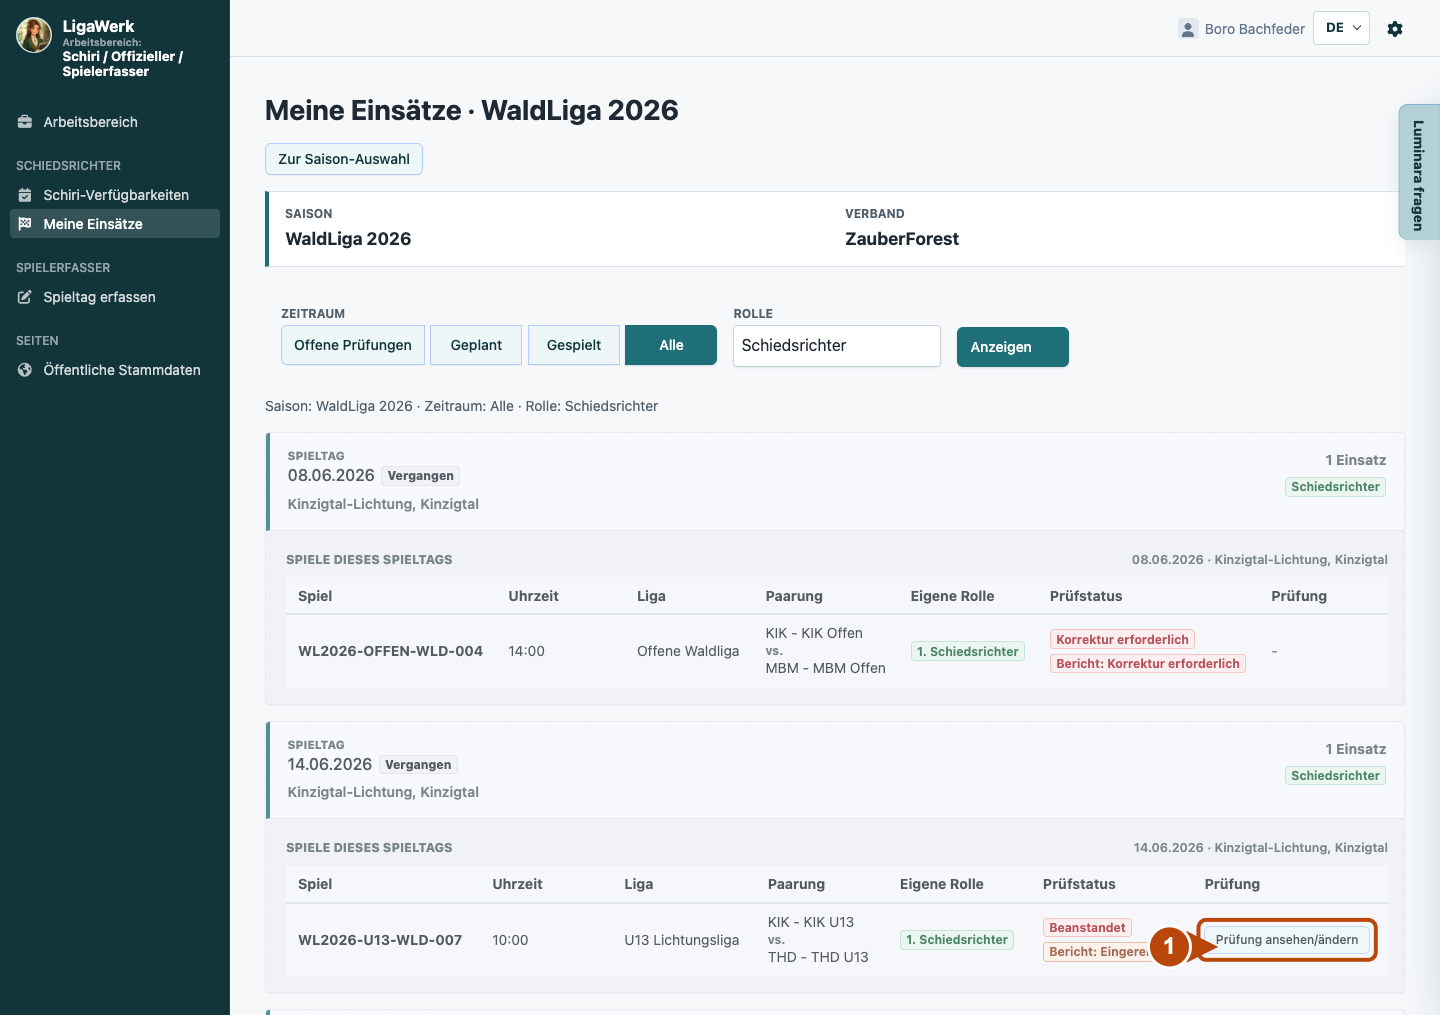Open the Rolle field showing Schiedsrichter
Viewport: 1440px width, 1015px height.
click(x=837, y=346)
